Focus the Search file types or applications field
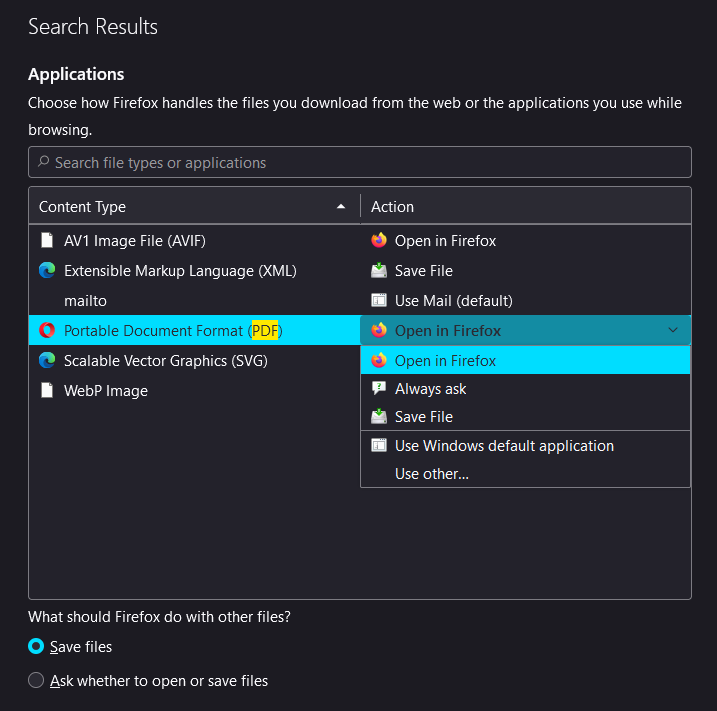The width and height of the screenshot is (717, 711). coord(360,162)
